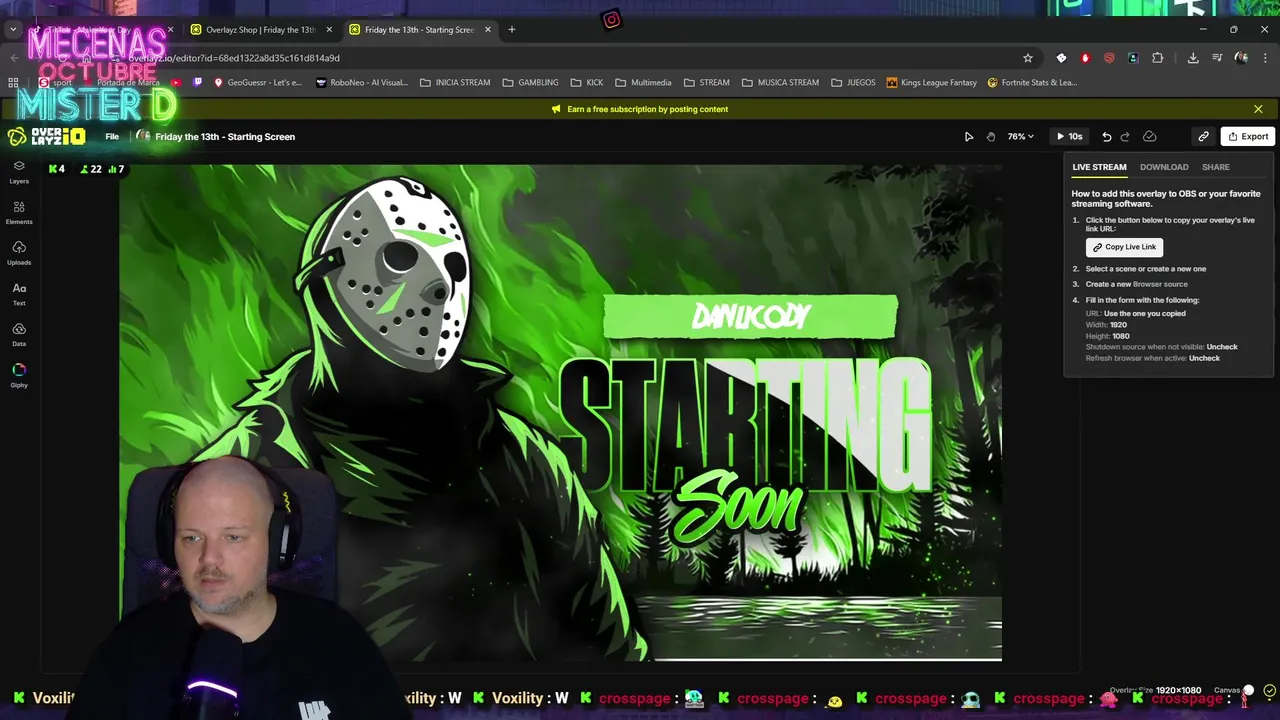Close the Overlayz Shop browser tab
The height and width of the screenshot is (720, 1280).
329,30
